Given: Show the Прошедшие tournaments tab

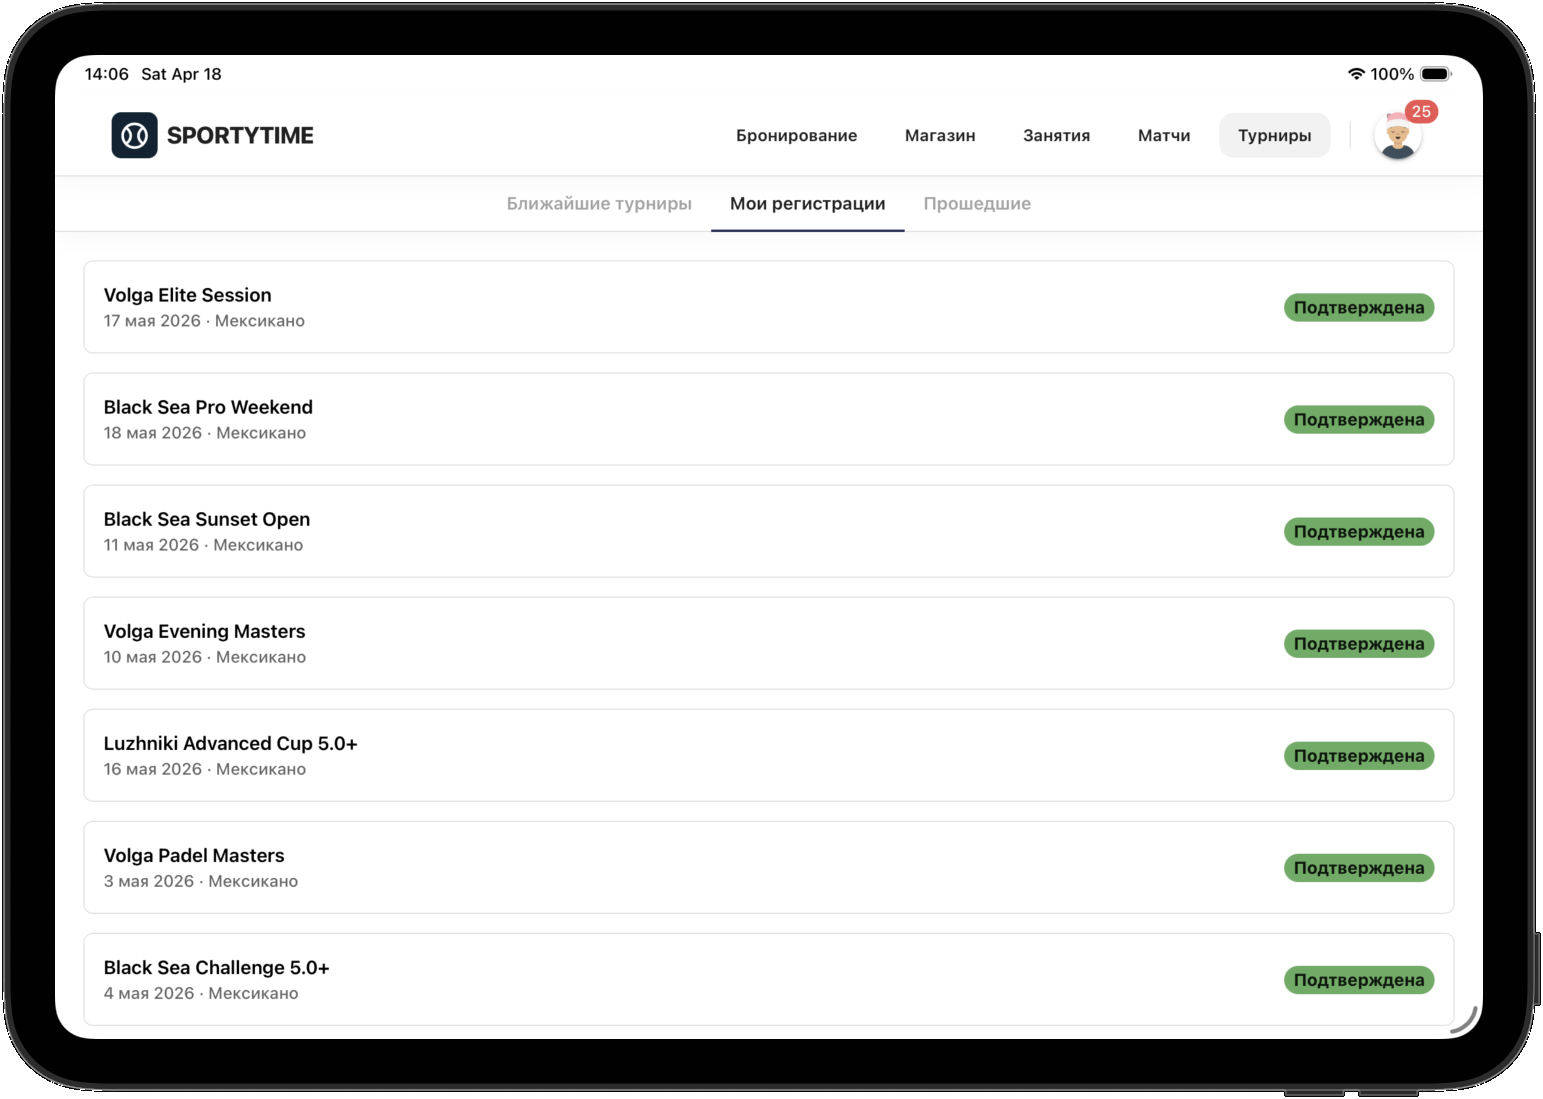Looking at the screenshot, I should pyautogui.click(x=976, y=203).
